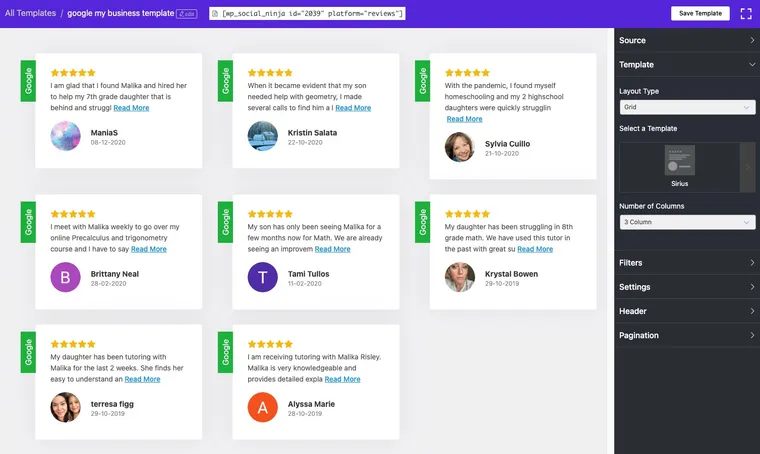Click the date 08-12-2020
The height and width of the screenshot is (454, 760).
point(108,142)
